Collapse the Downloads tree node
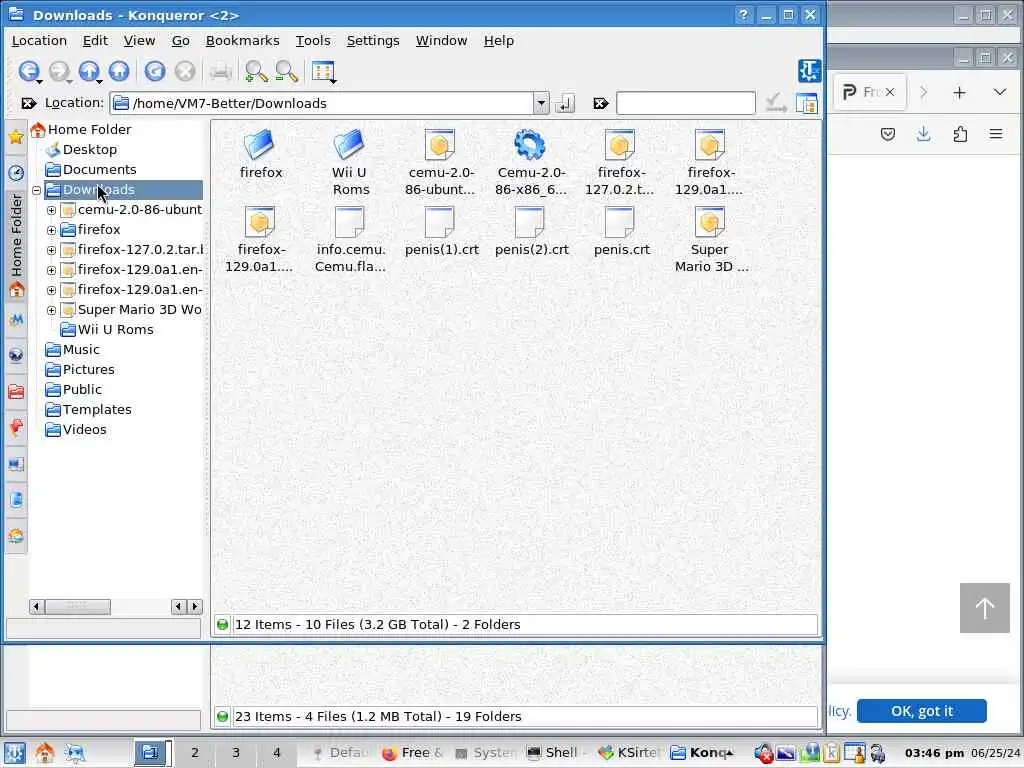The height and width of the screenshot is (768, 1024). (37, 190)
